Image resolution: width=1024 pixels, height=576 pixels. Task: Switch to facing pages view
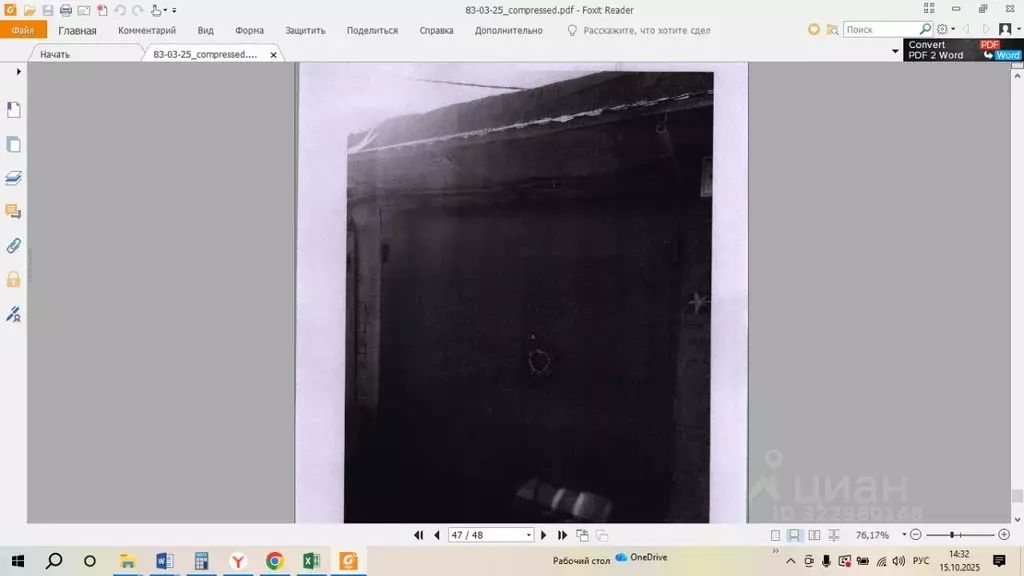(x=814, y=535)
